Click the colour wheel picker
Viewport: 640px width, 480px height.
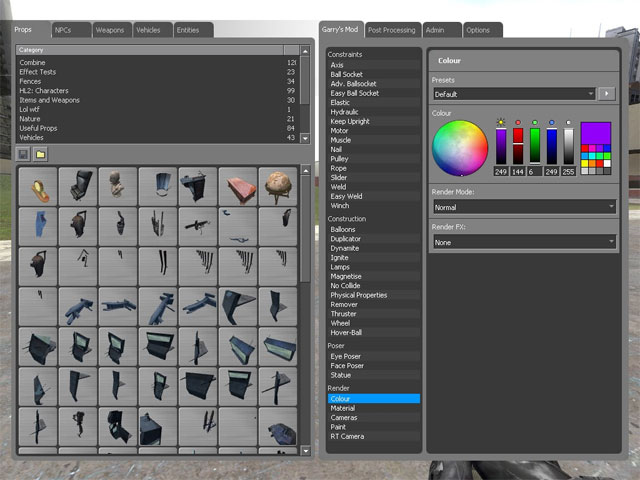460,147
